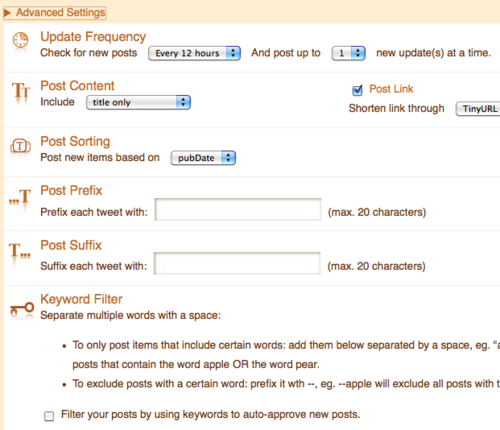Click the clock icon beside Update Frequency
The image size is (500, 430).
click(20, 40)
